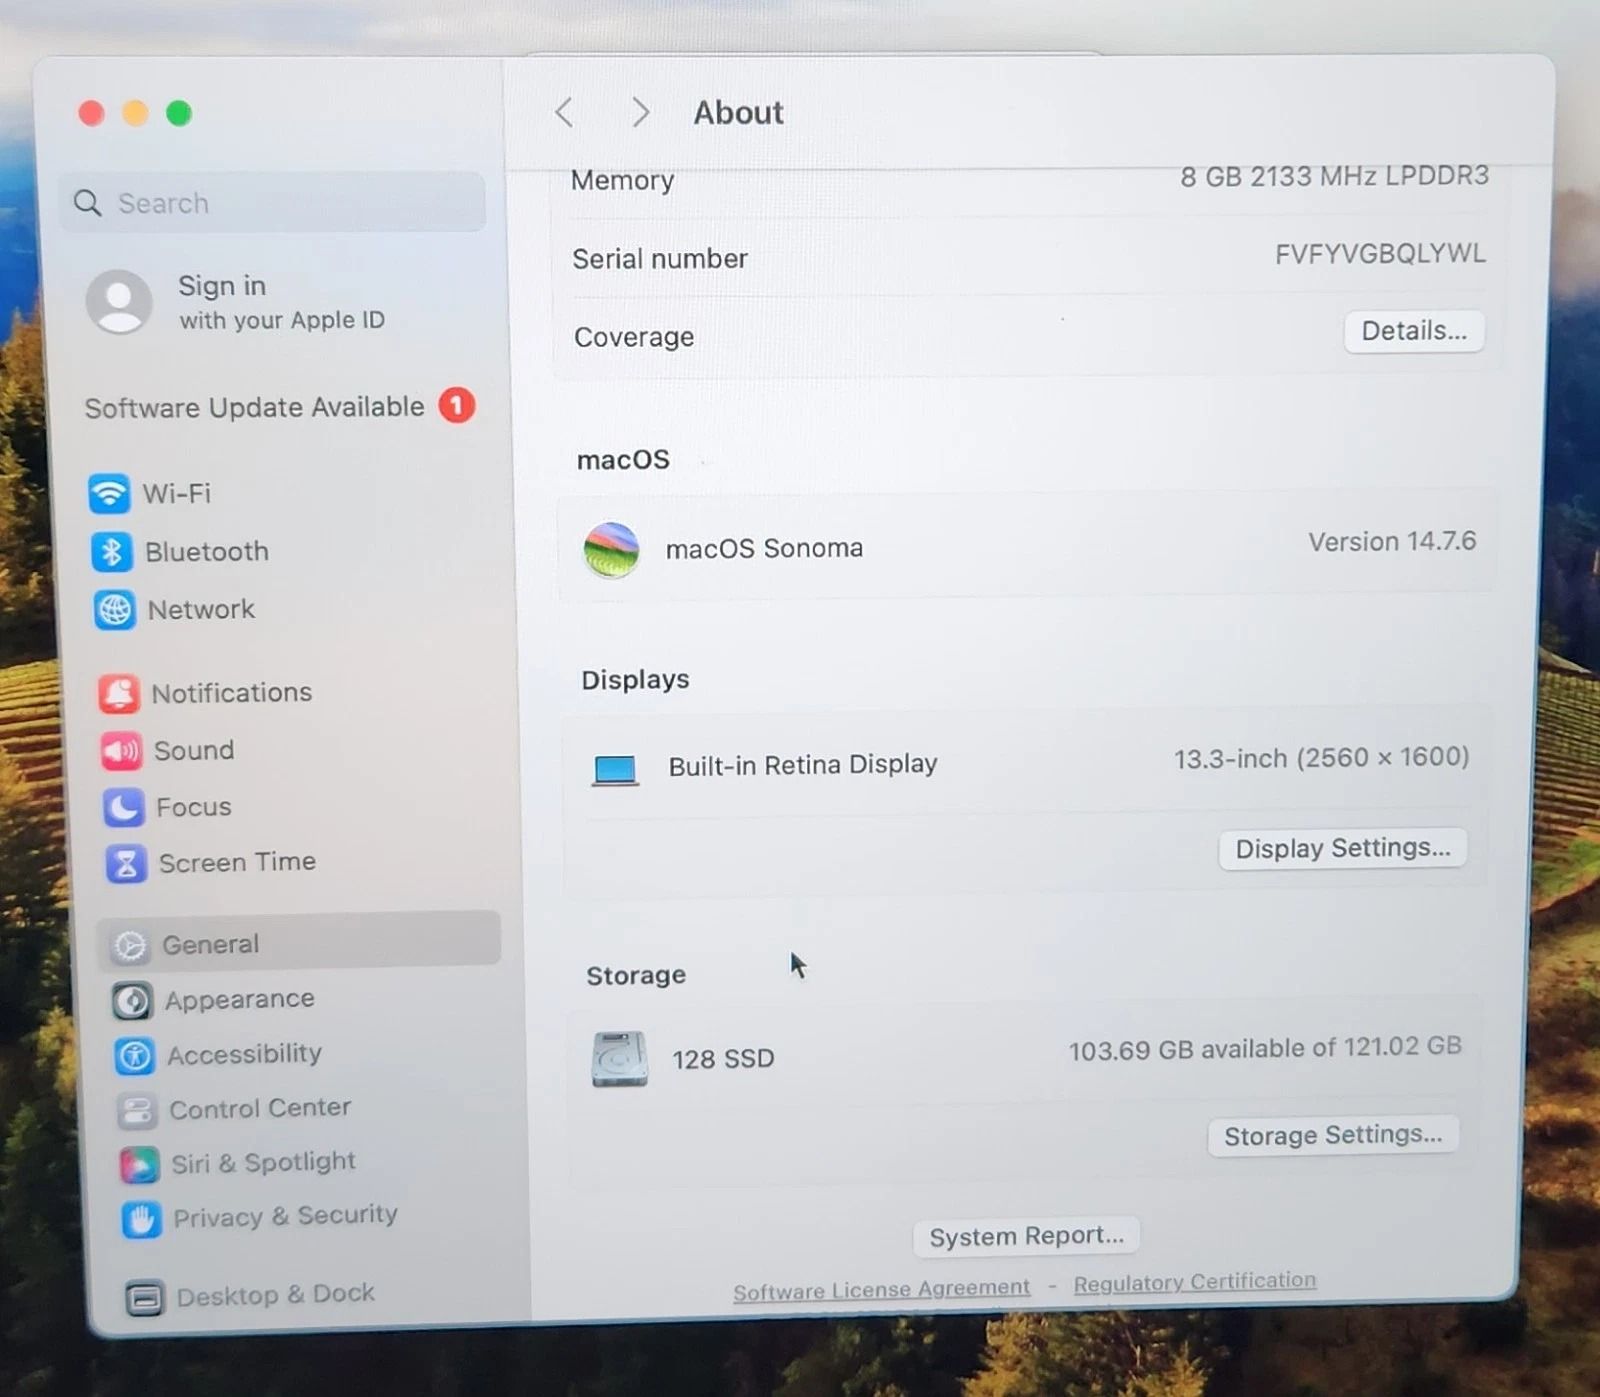Click the forward navigation chevron

(640, 112)
